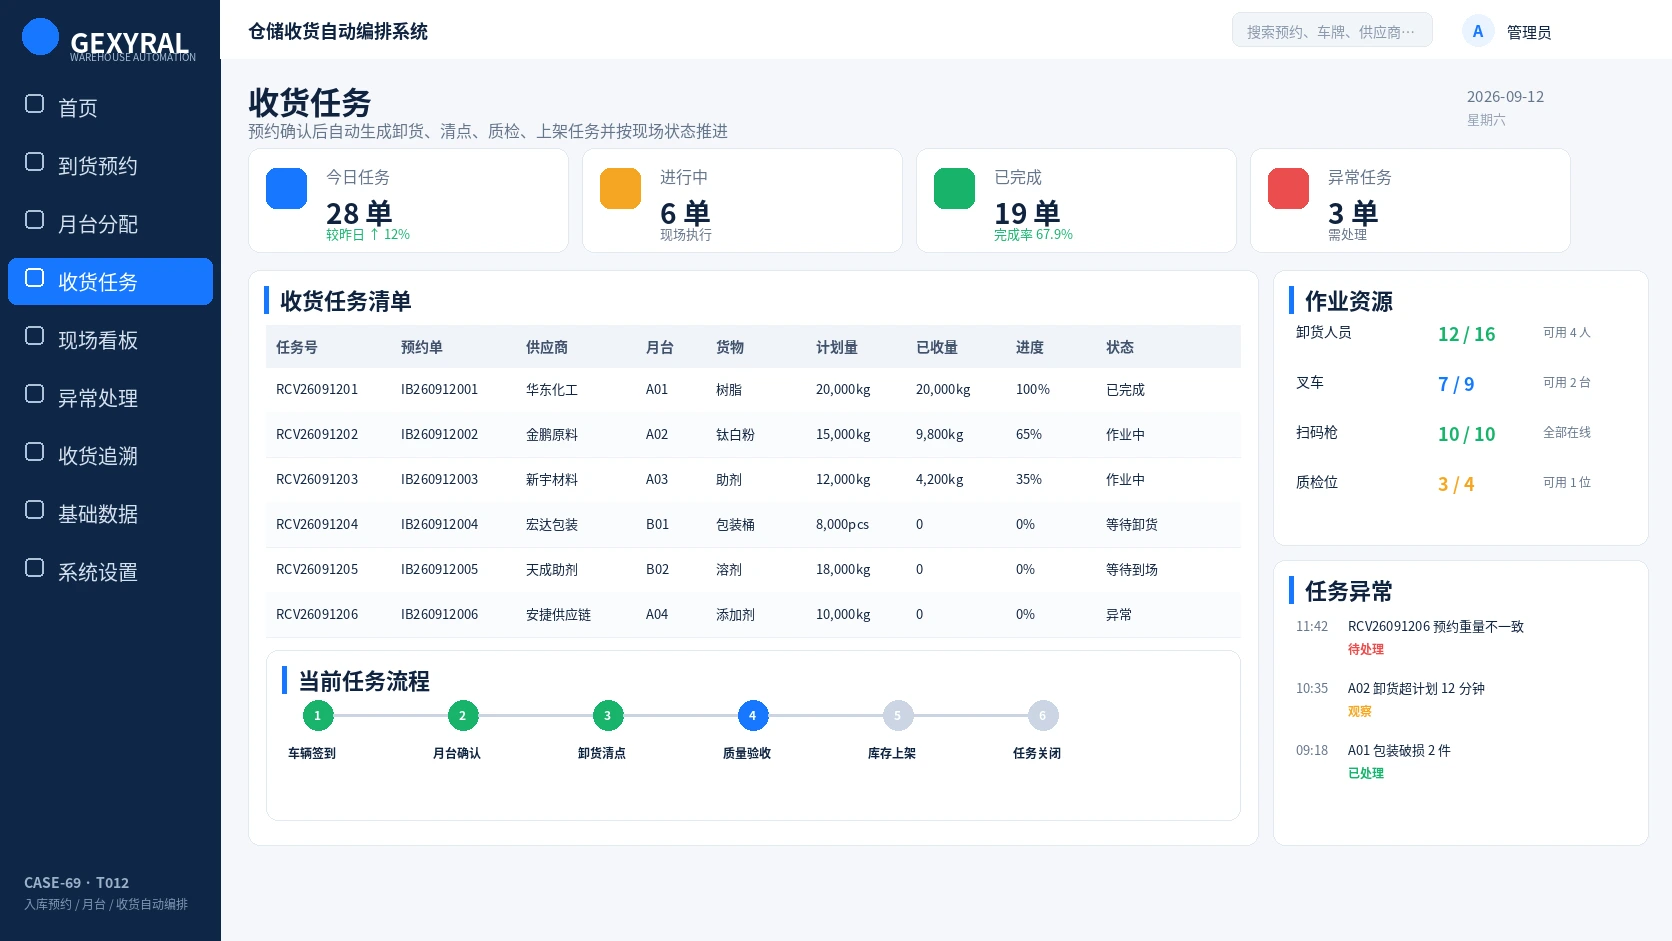Click the icon beside 首页

tap(34, 104)
